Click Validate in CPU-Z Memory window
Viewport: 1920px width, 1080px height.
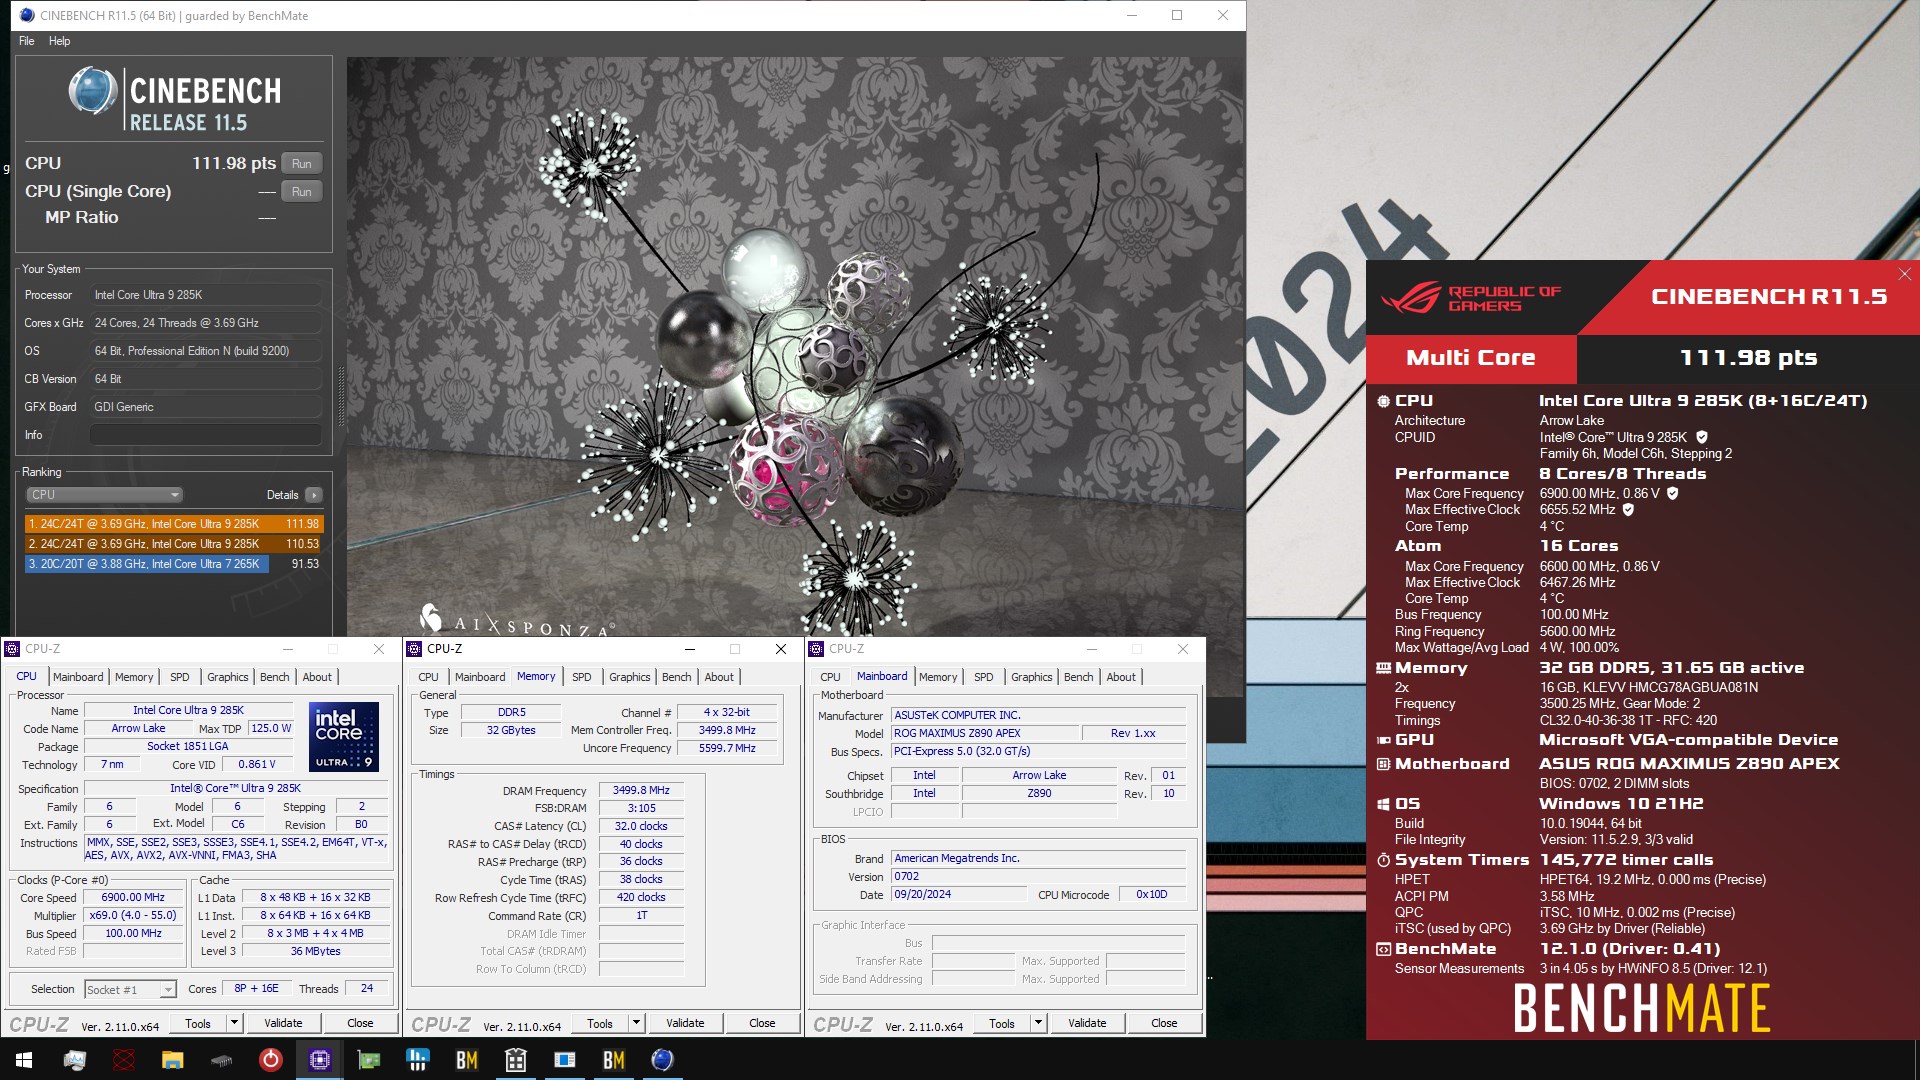pos(685,1023)
